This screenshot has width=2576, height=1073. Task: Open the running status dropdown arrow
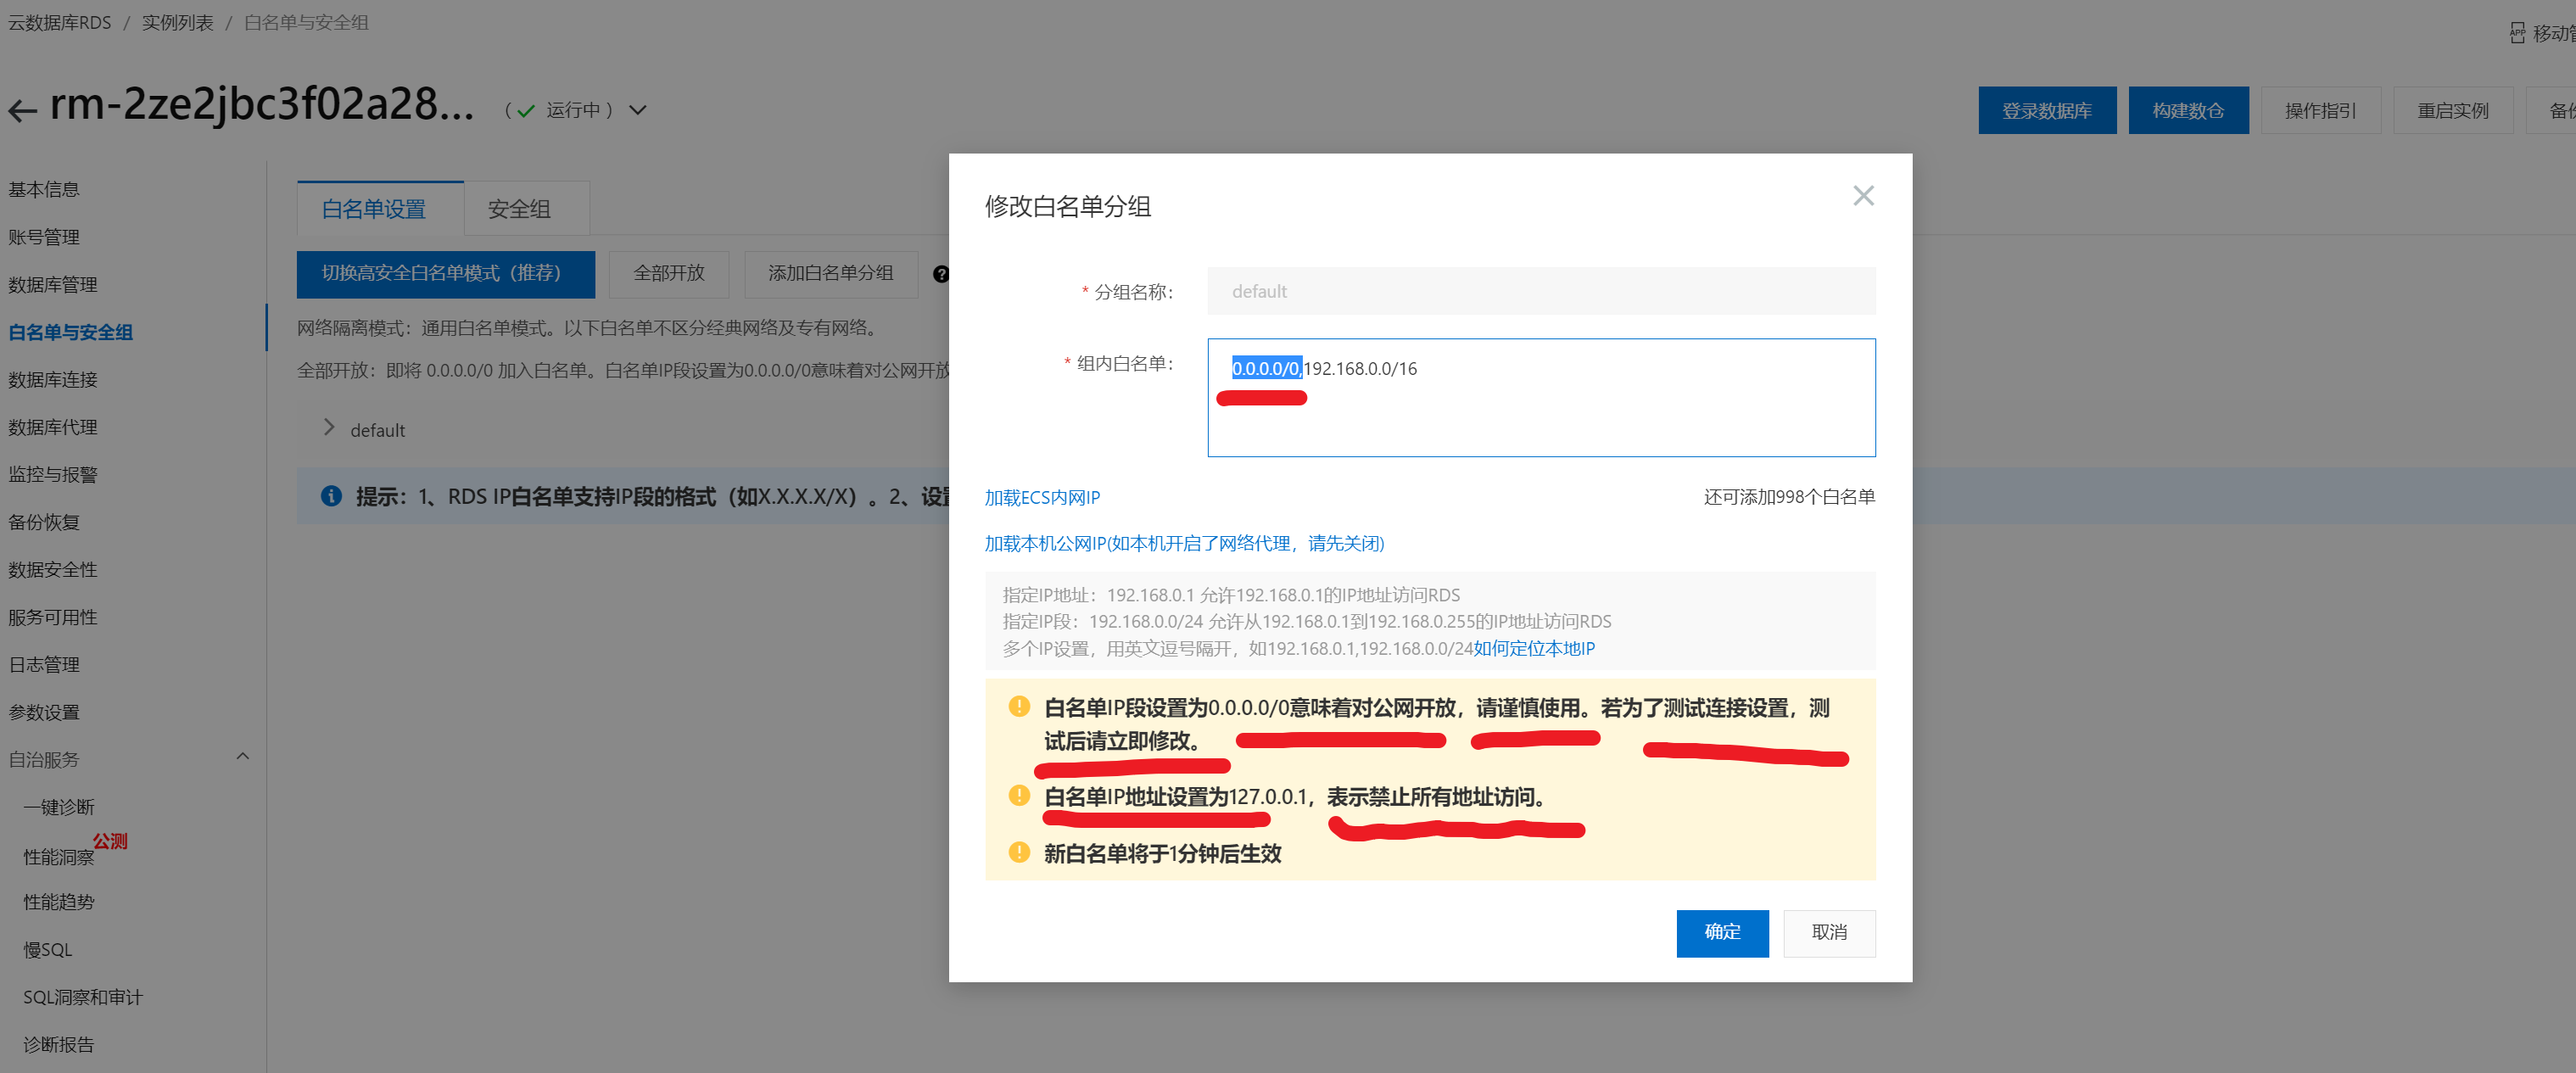638,110
